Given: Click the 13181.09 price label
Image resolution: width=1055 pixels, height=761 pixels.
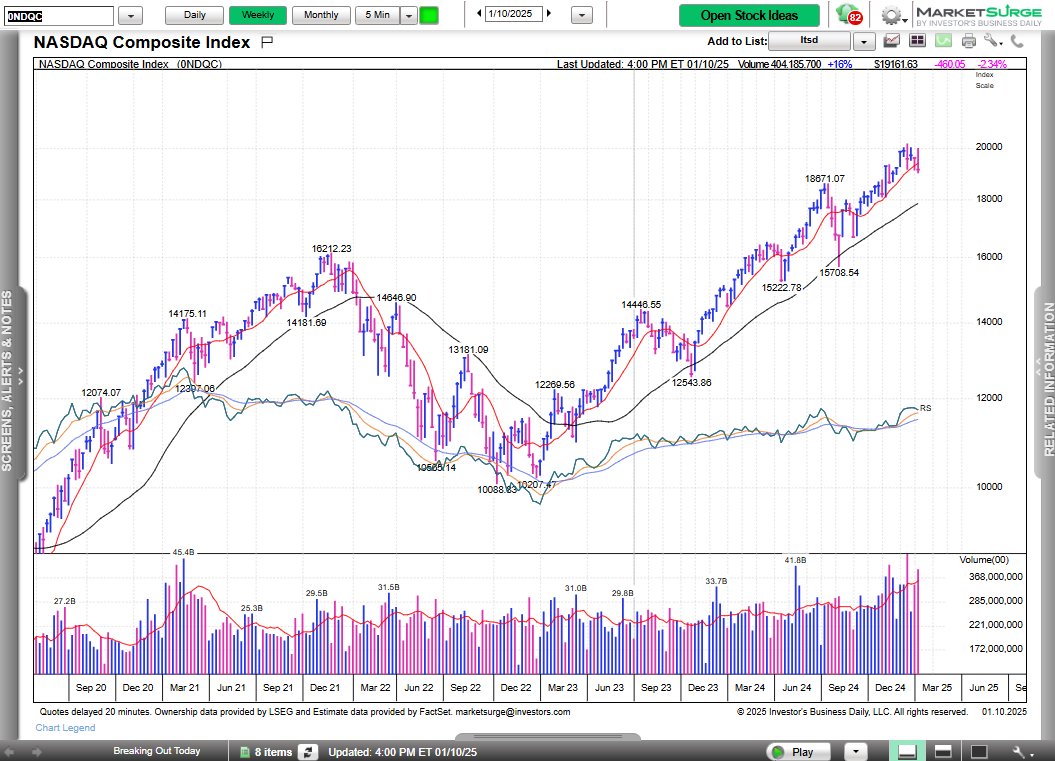Looking at the screenshot, I should point(469,349).
